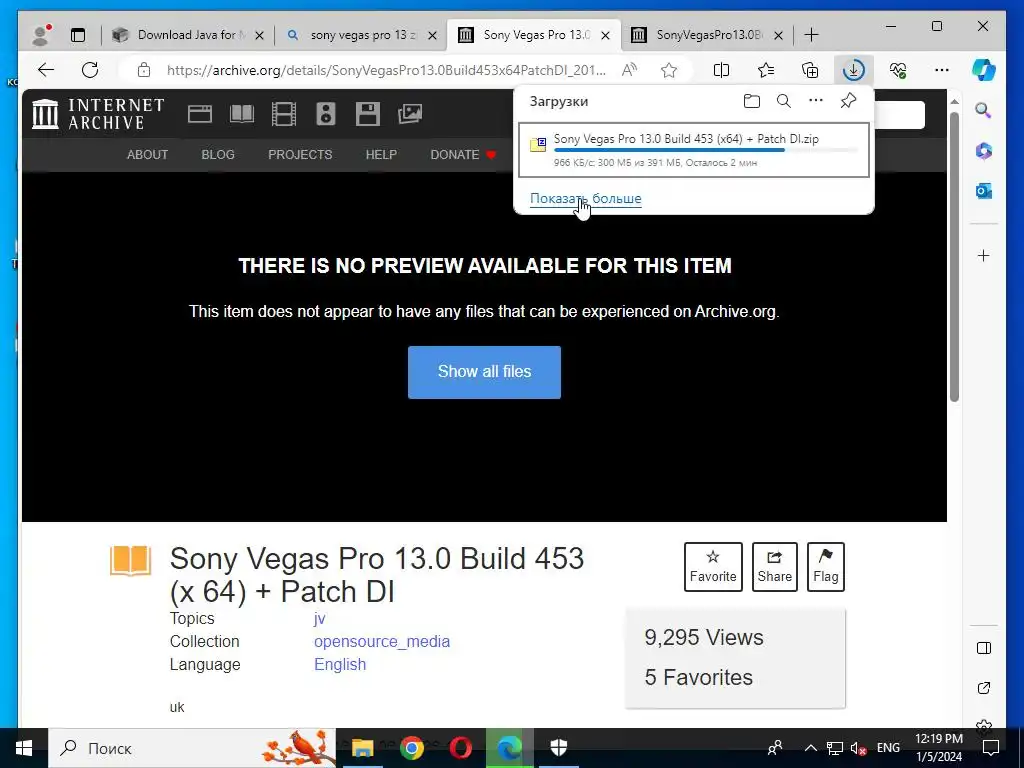
Task: Open the opensource_media collection link
Action: (x=382, y=642)
